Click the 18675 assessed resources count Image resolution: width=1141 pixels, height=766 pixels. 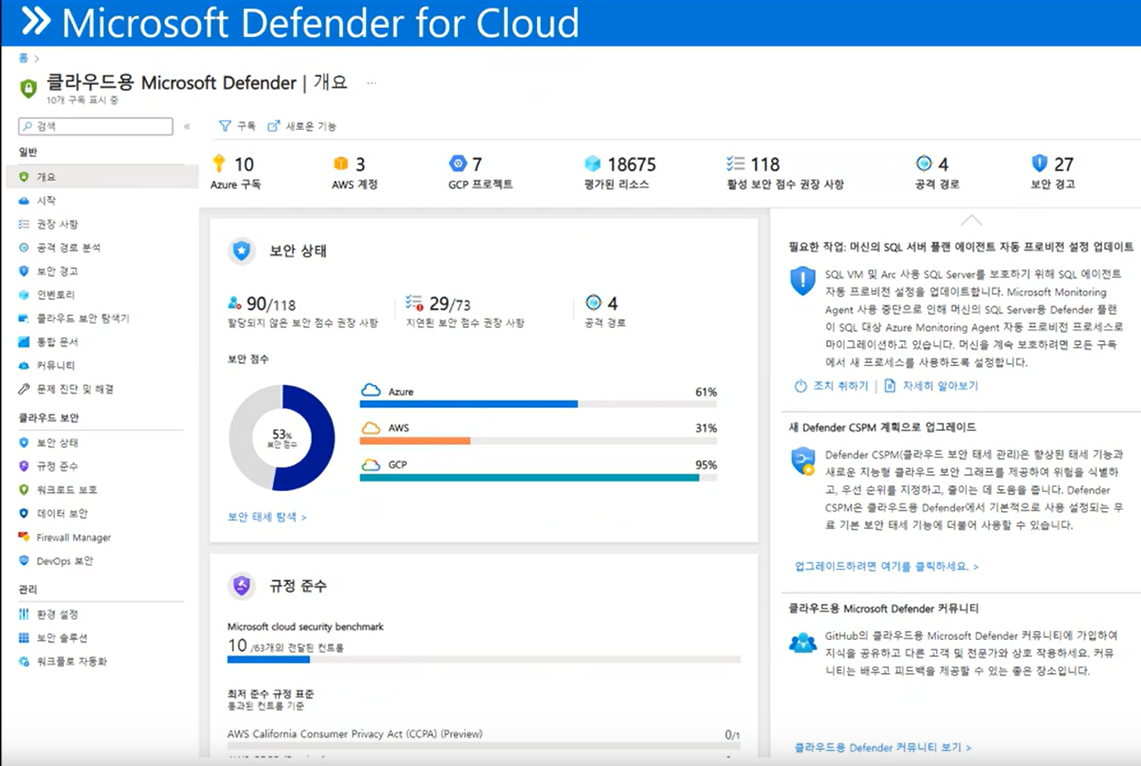(632, 164)
